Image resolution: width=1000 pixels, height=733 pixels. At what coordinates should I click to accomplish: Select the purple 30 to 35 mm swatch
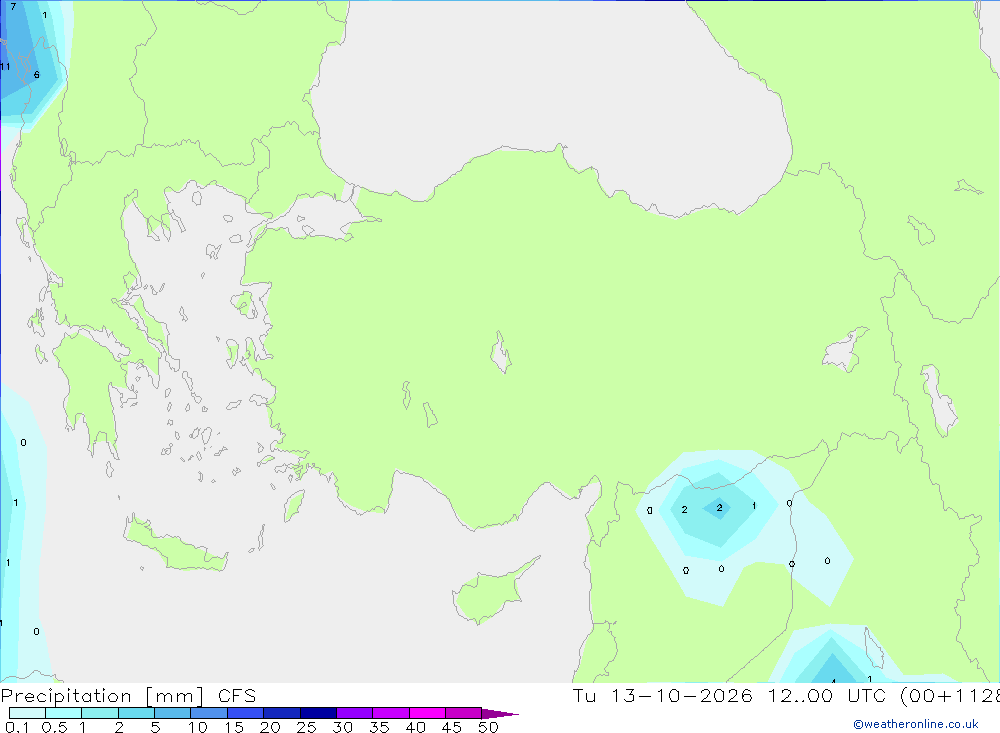(354, 713)
